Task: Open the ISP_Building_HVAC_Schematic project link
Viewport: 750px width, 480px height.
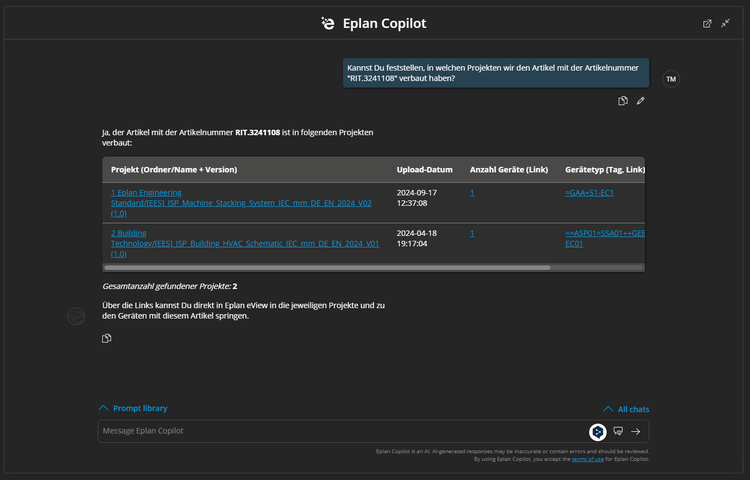Action: click(245, 244)
